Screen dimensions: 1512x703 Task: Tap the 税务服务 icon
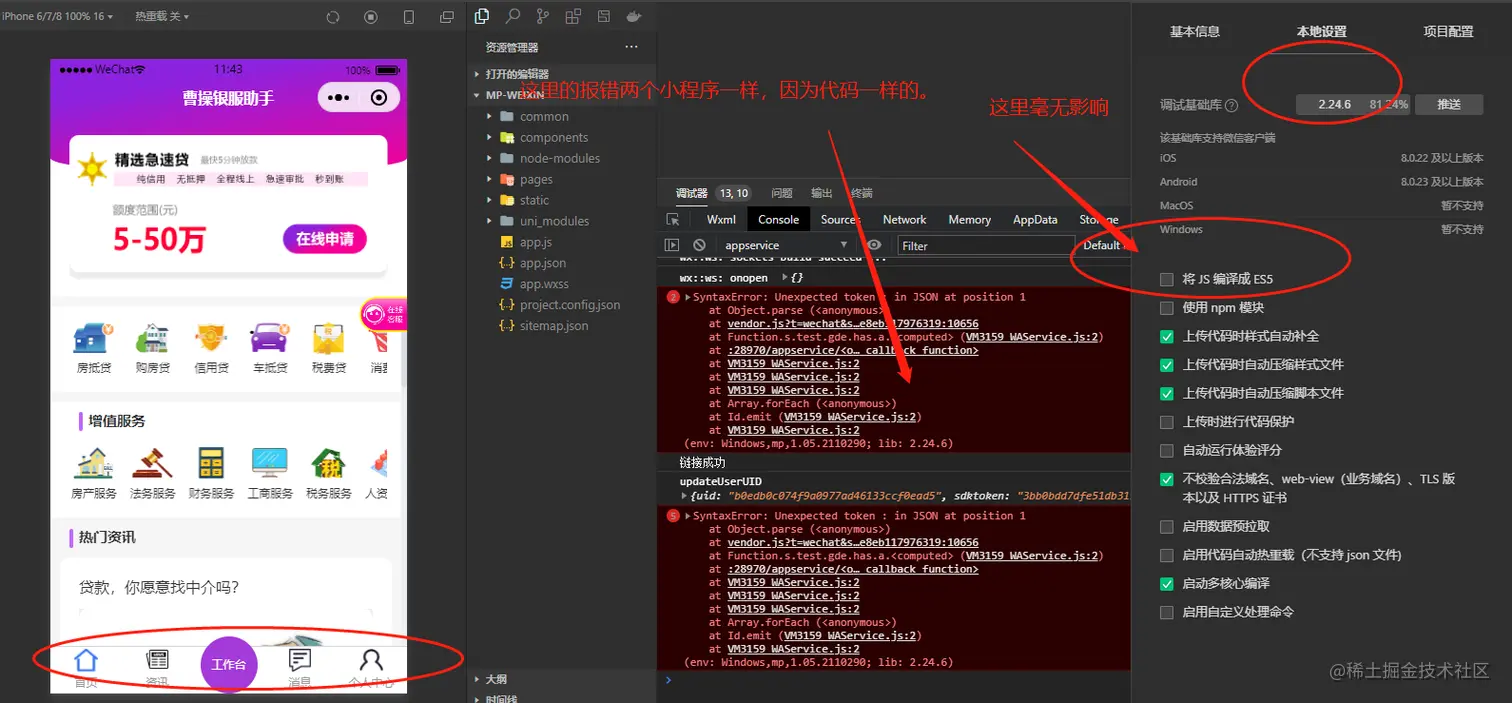328,463
